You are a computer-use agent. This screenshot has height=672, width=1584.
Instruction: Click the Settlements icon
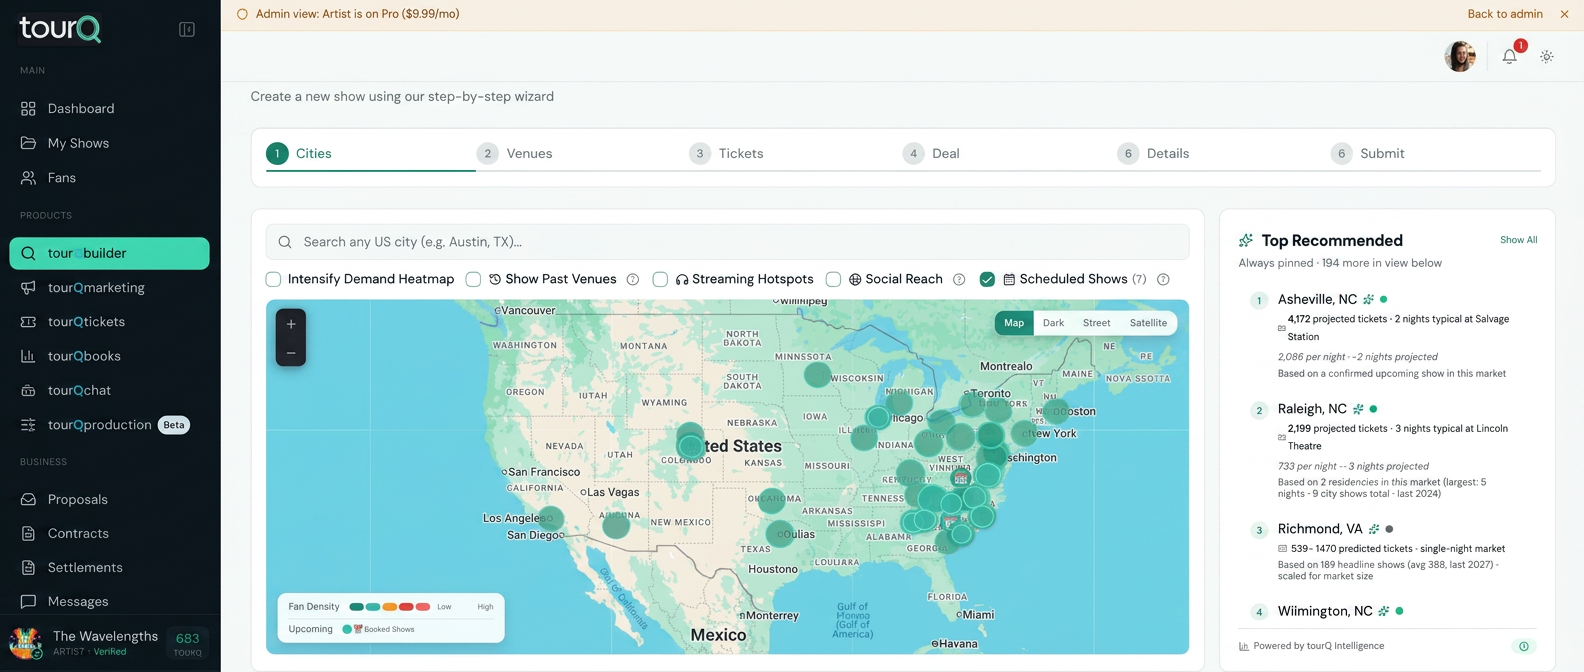pyautogui.click(x=28, y=567)
